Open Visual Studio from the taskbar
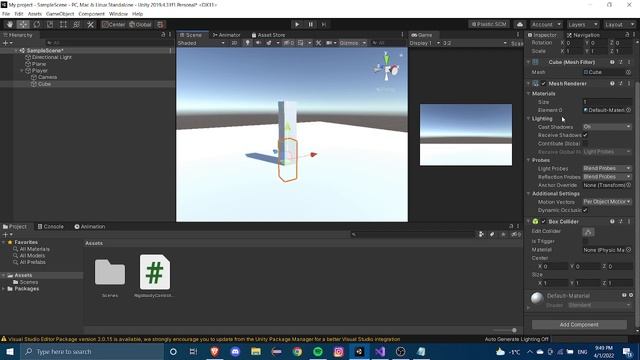This screenshot has width=640, height=360. click(x=380, y=351)
